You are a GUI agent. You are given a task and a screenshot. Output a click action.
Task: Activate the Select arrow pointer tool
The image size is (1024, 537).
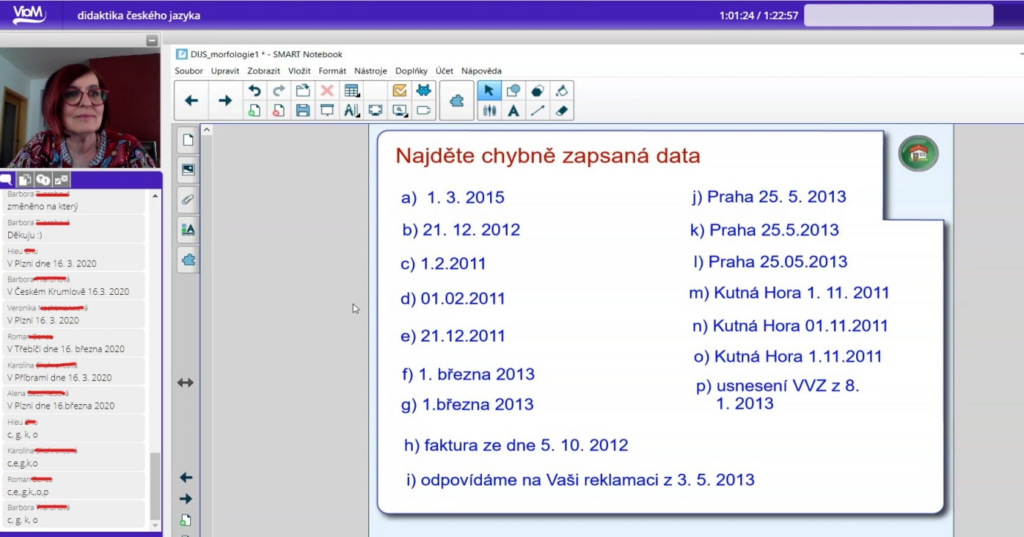[489, 91]
